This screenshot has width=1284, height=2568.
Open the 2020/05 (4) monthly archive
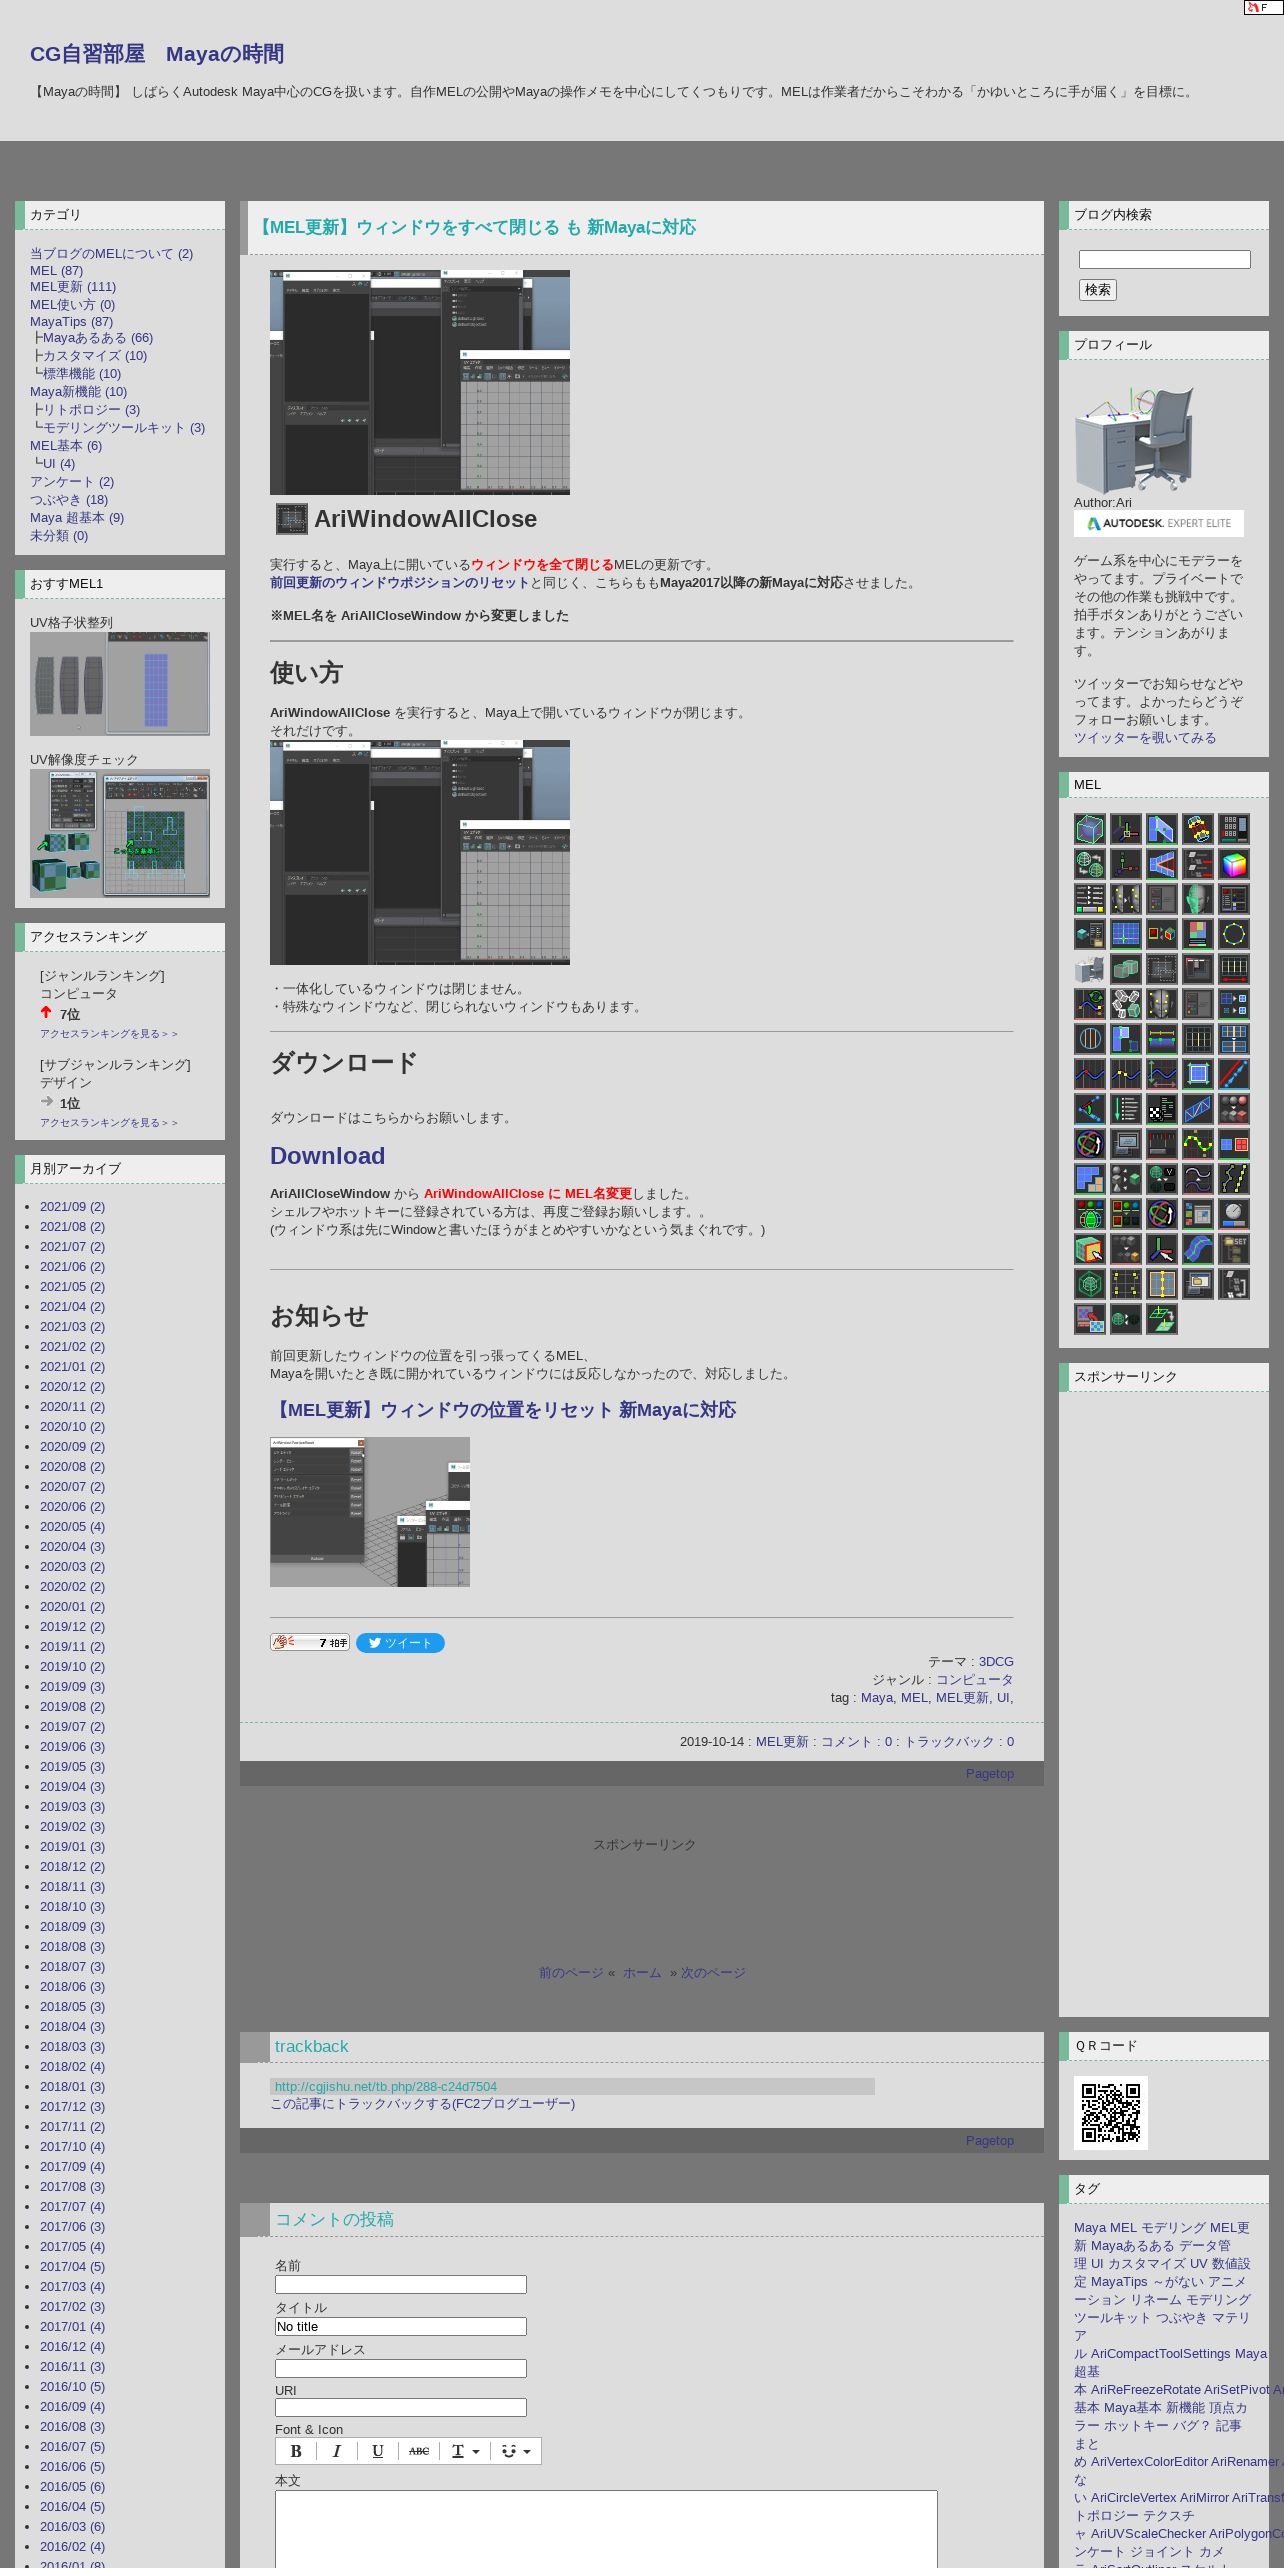point(72,1527)
